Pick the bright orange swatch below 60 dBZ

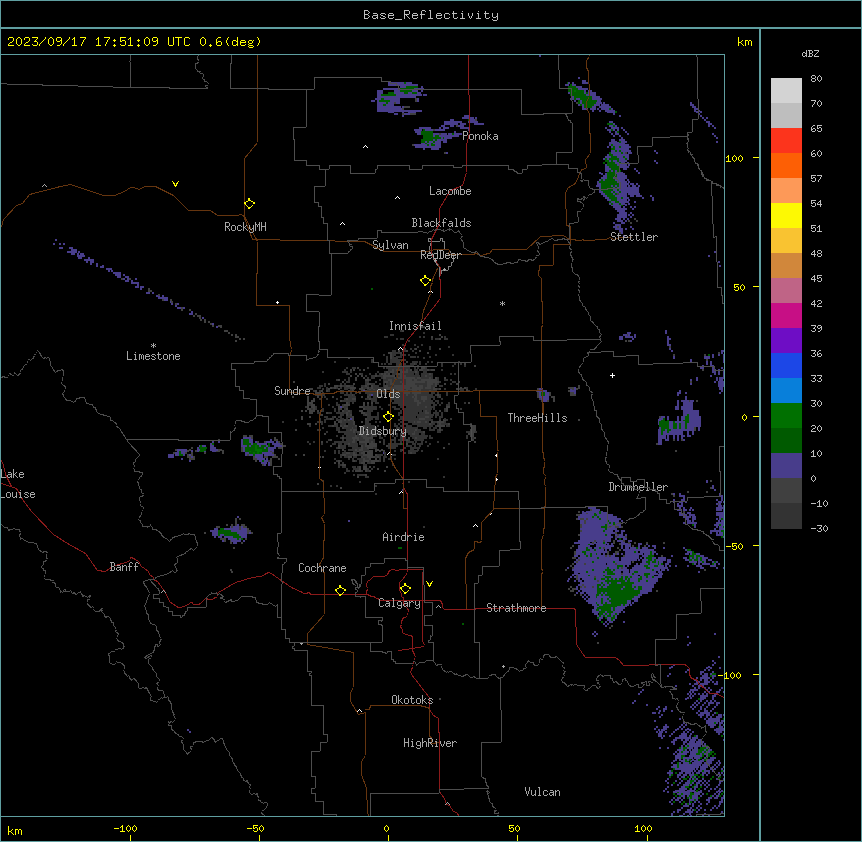786,165
